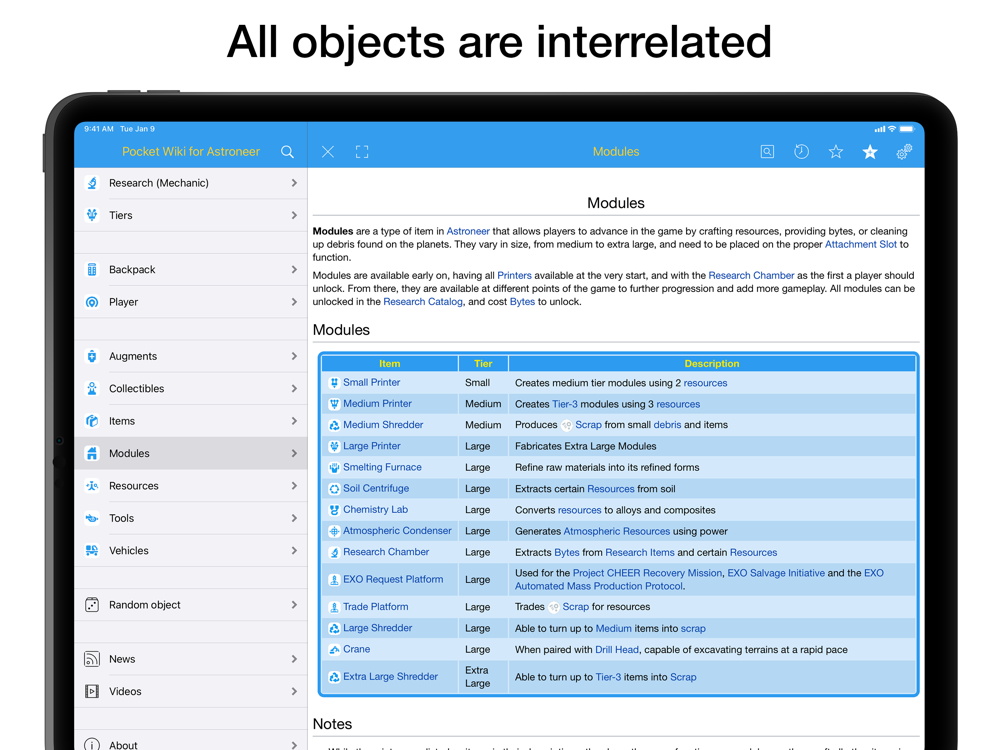Expand the Backpack chevron
The width and height of the screenshot is (1000, 750).
pos(294,270)
